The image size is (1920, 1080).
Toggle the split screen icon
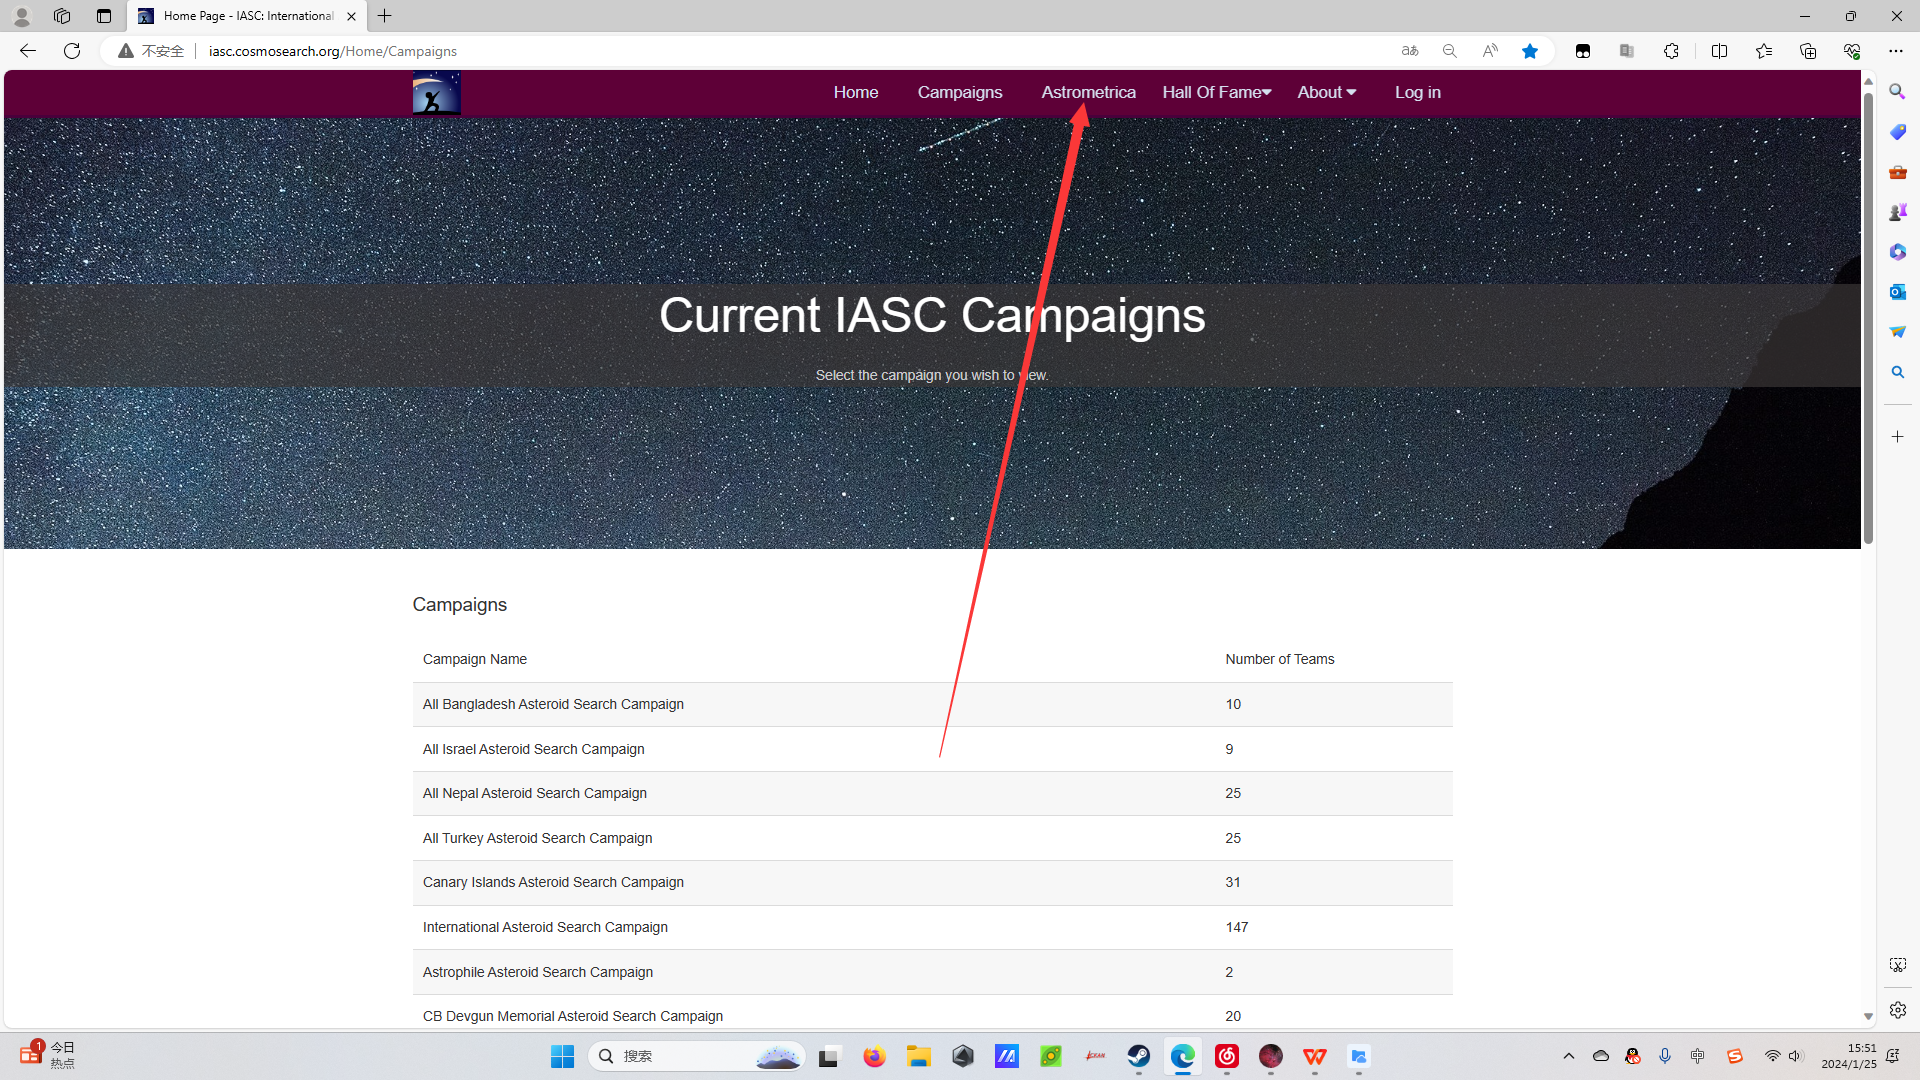[1720, 51]
